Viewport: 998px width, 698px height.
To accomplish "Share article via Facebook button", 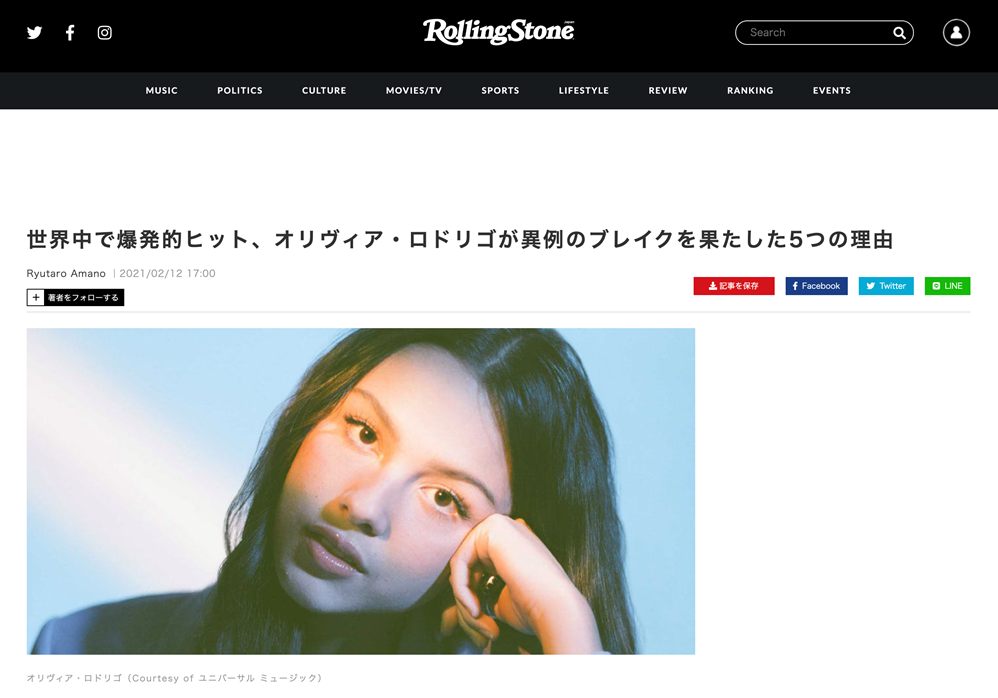I will coord(816,286).
